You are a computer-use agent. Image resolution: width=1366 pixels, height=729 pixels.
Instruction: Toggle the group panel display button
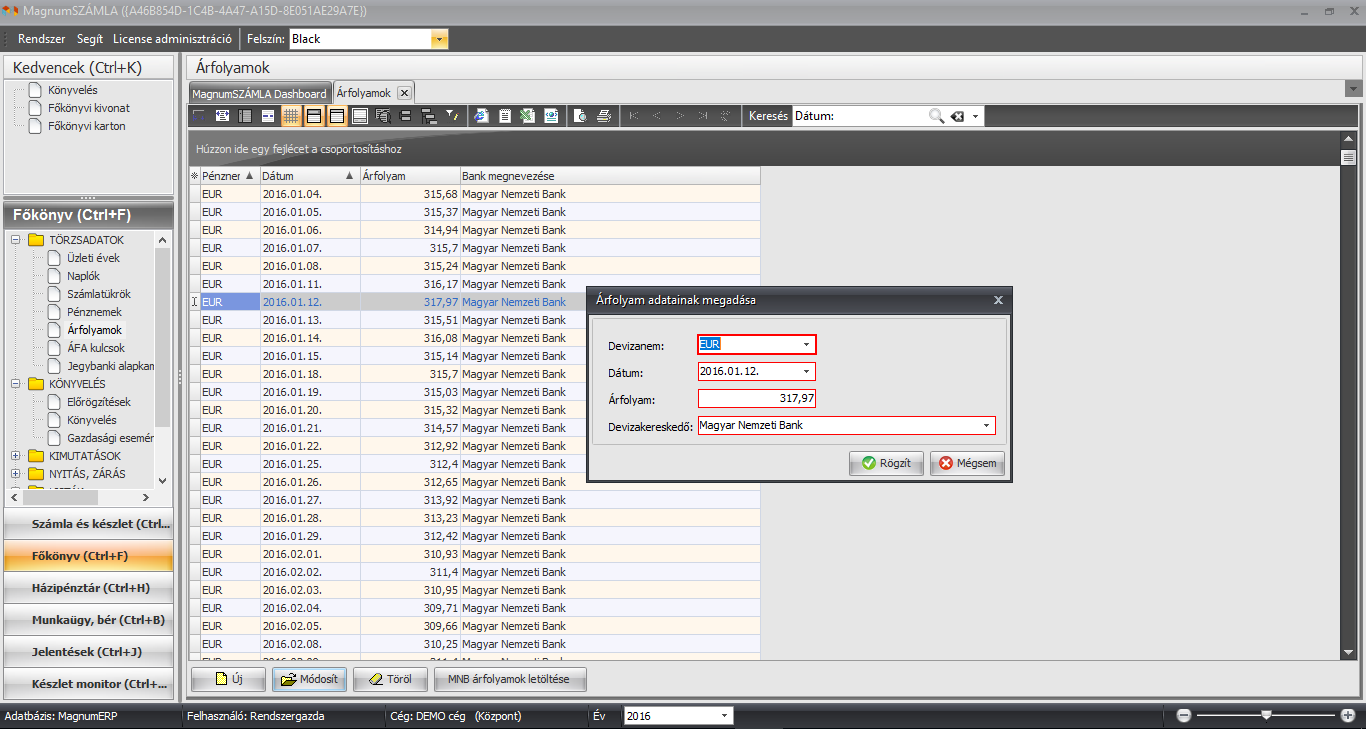point(314,116)
